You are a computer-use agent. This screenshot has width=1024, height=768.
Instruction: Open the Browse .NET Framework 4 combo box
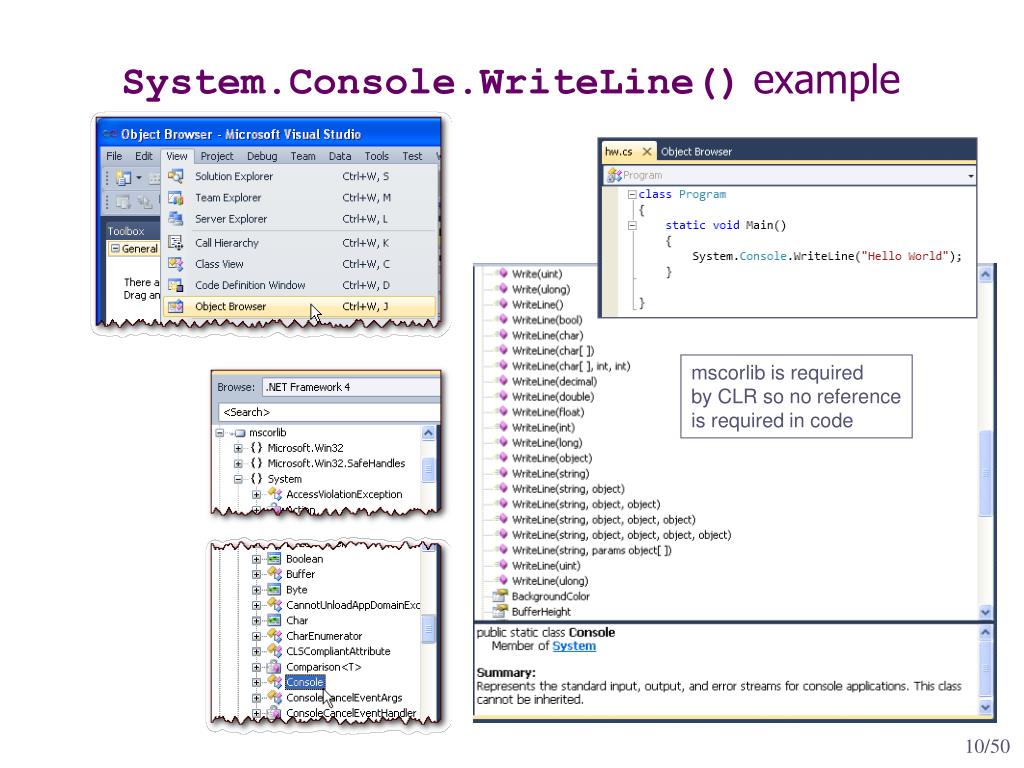[x=351, y=387]
